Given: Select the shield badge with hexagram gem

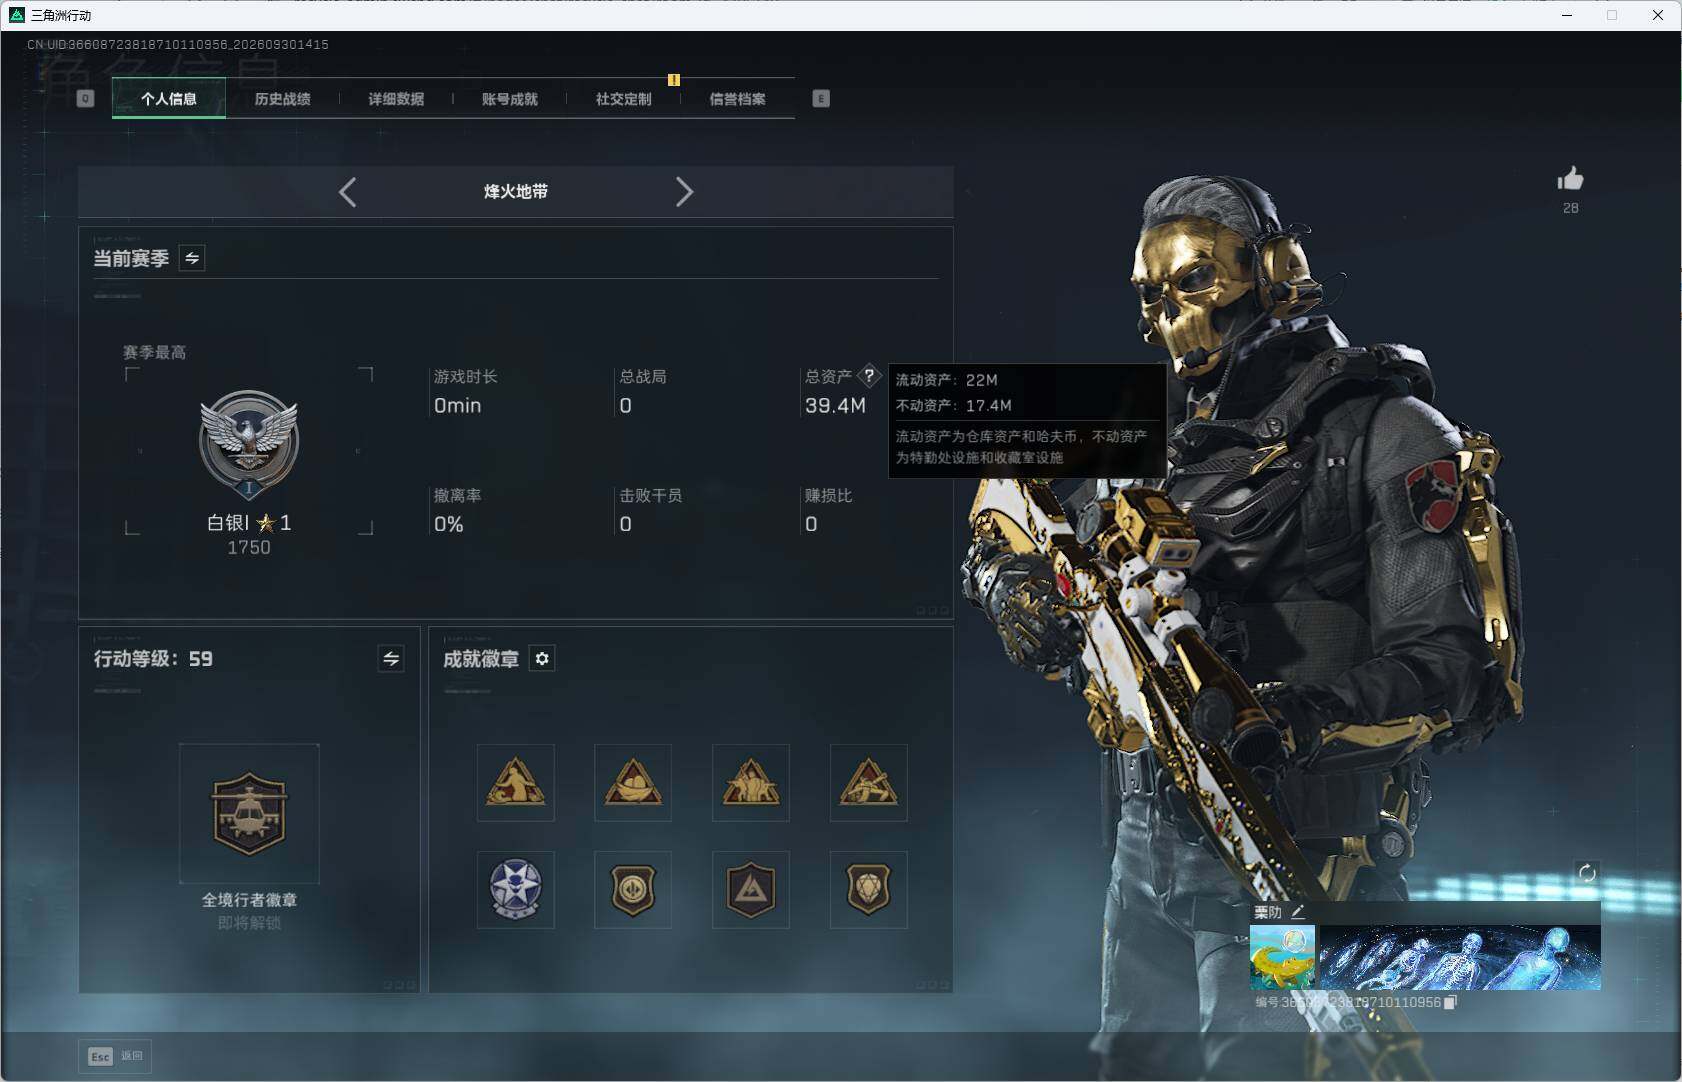Looking at the screenshot, I should coord(869,889).
